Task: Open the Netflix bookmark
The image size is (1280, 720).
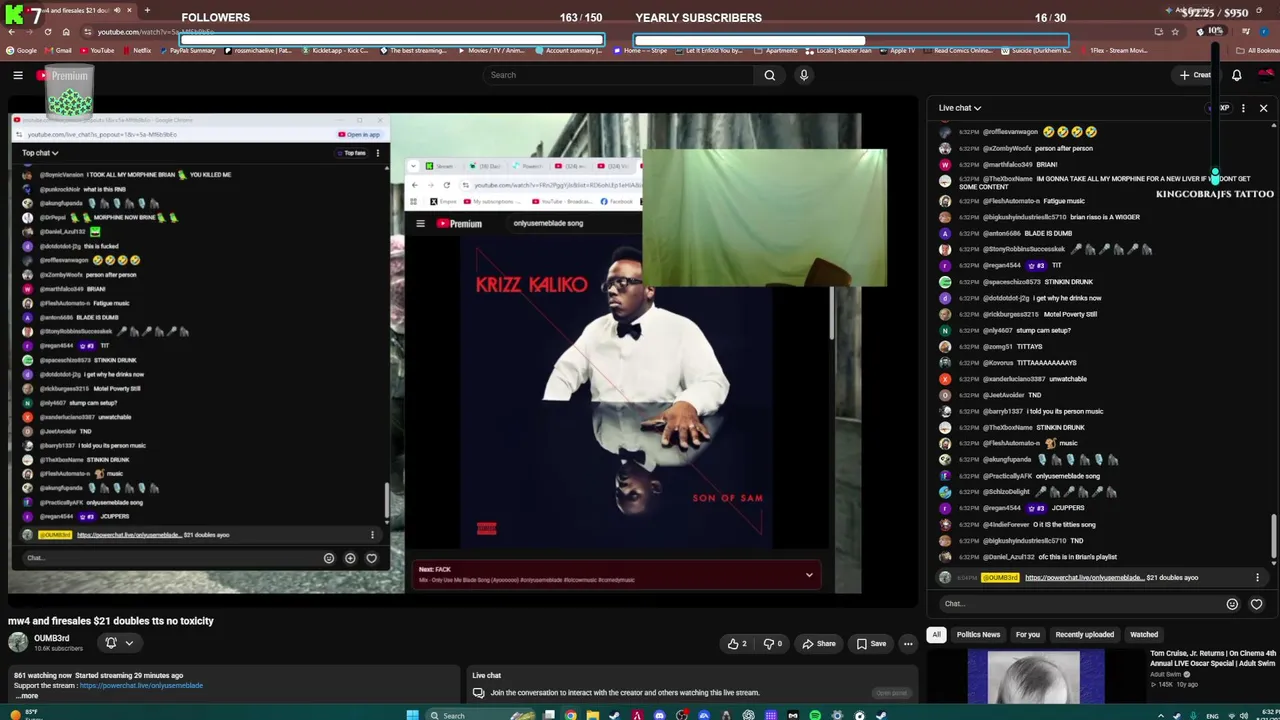Action: tap(136, 50)
